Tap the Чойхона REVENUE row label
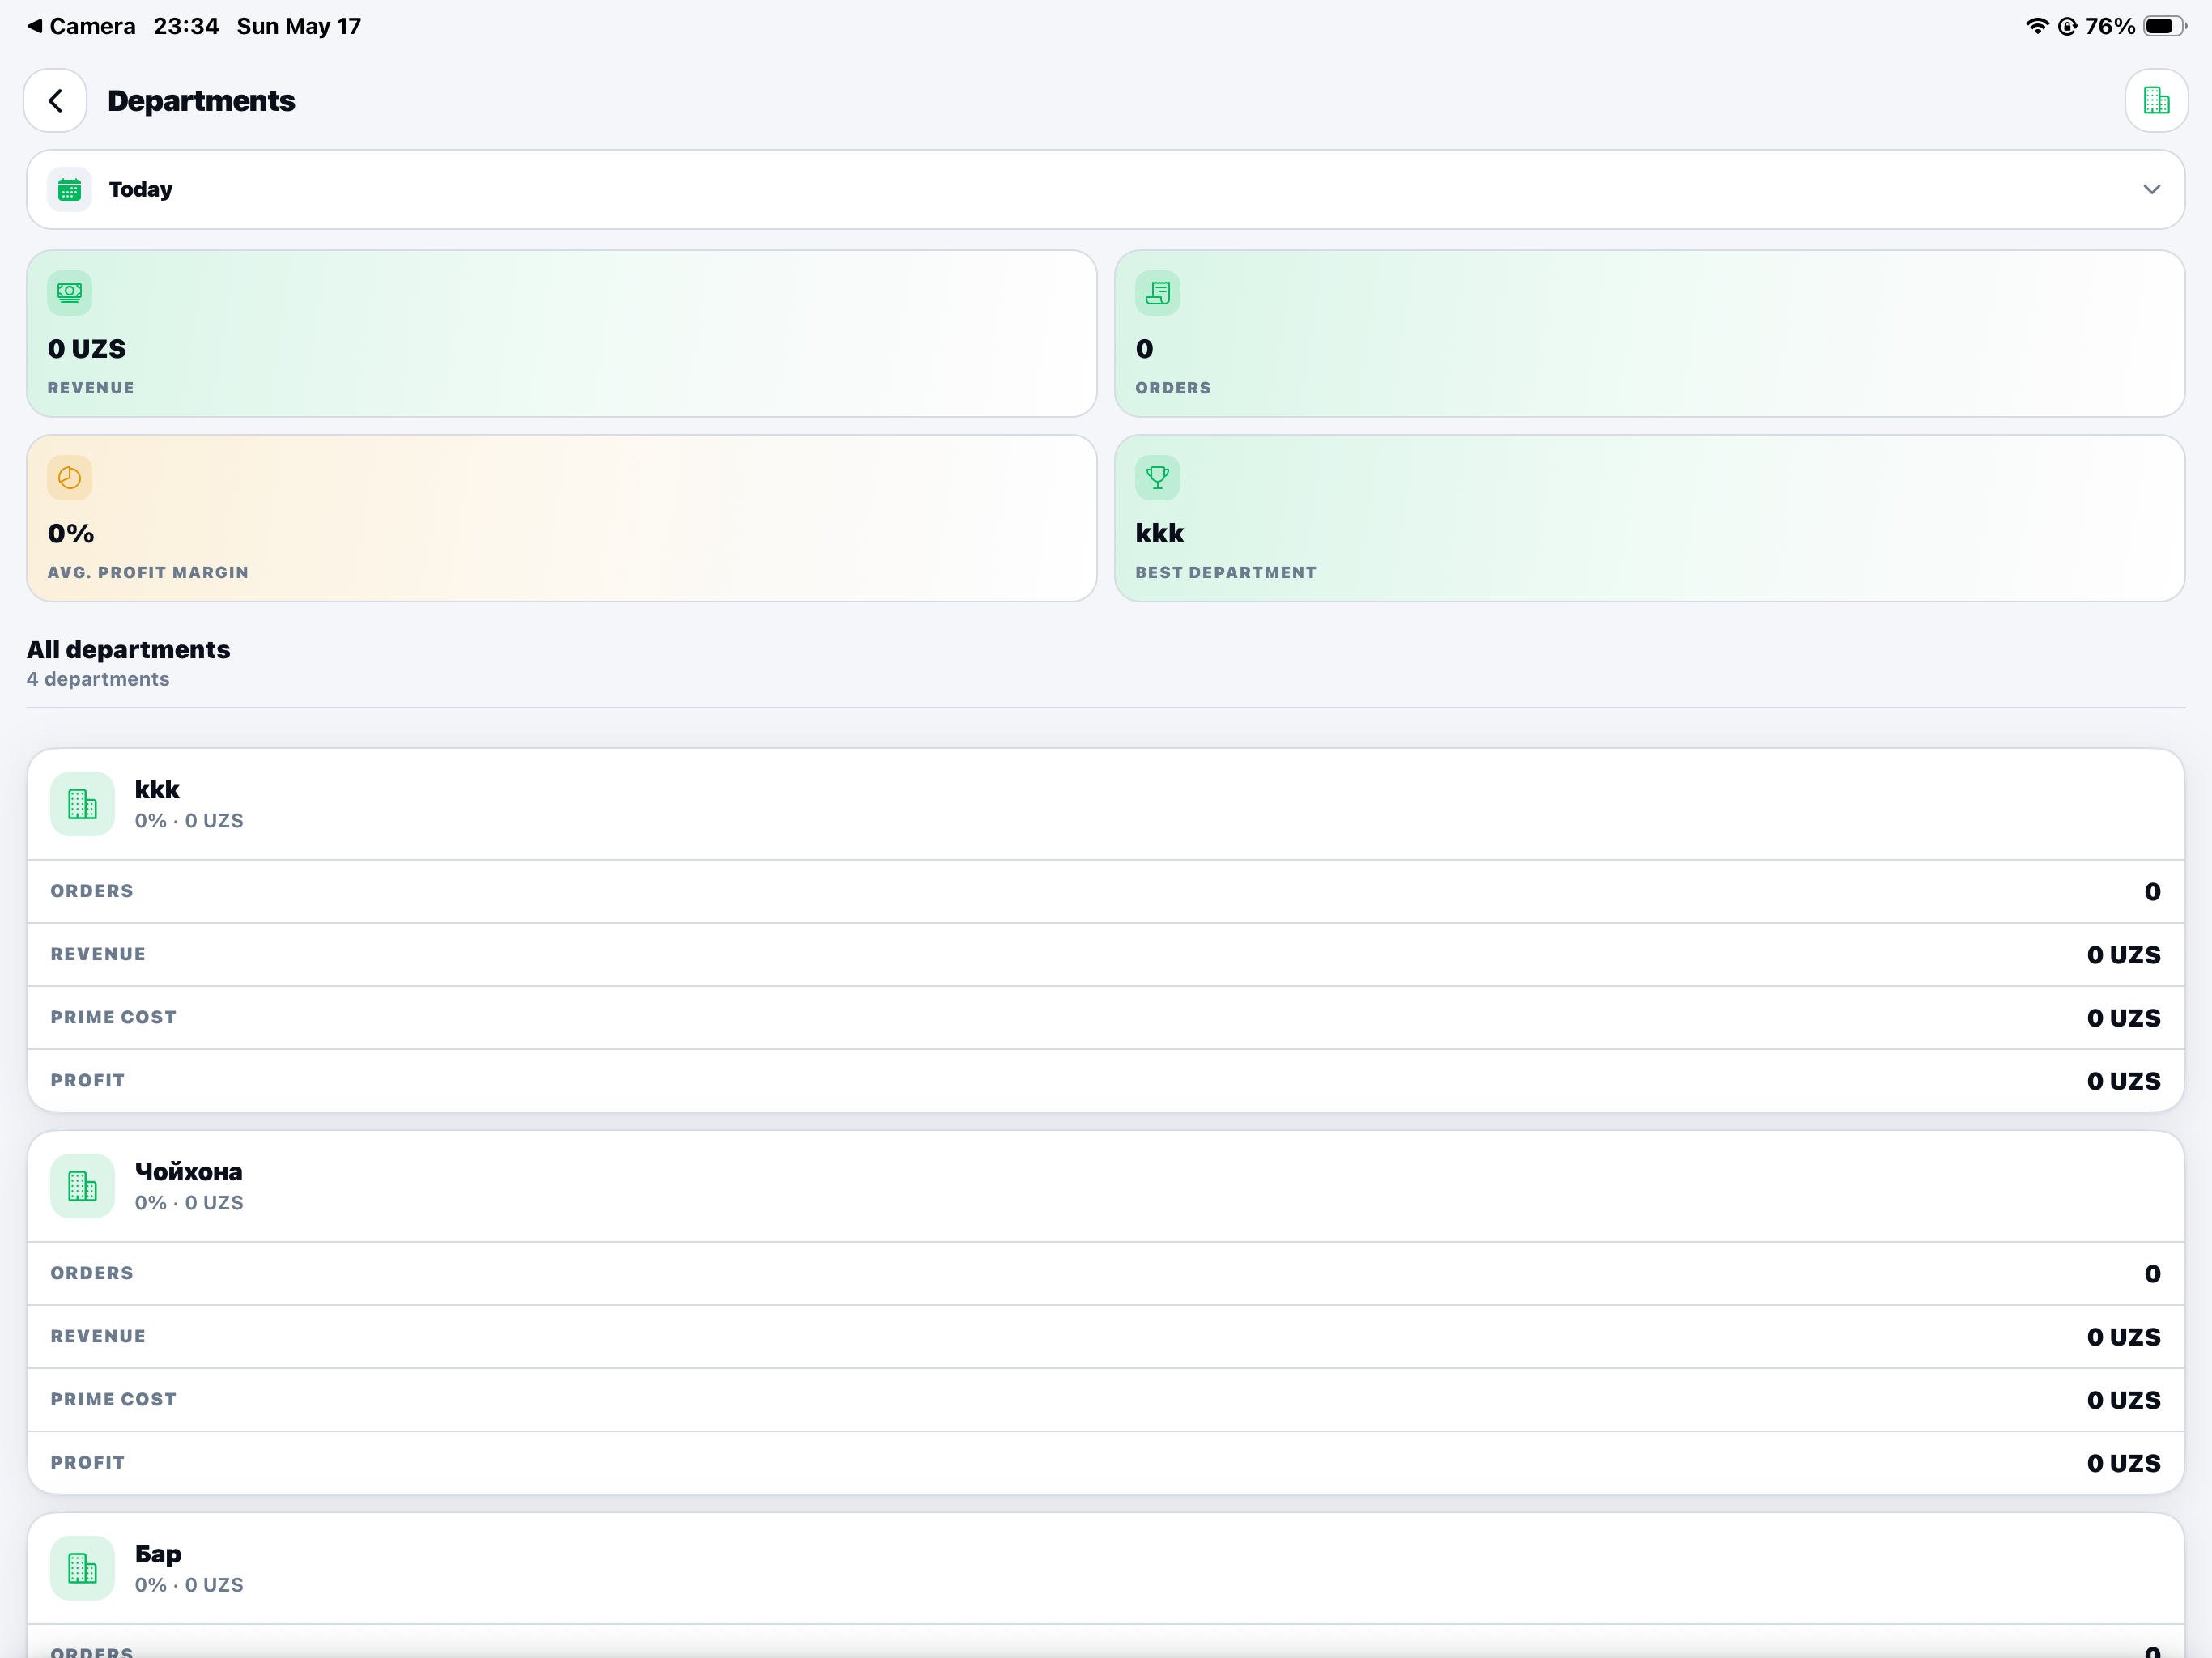 (98, 1336)
